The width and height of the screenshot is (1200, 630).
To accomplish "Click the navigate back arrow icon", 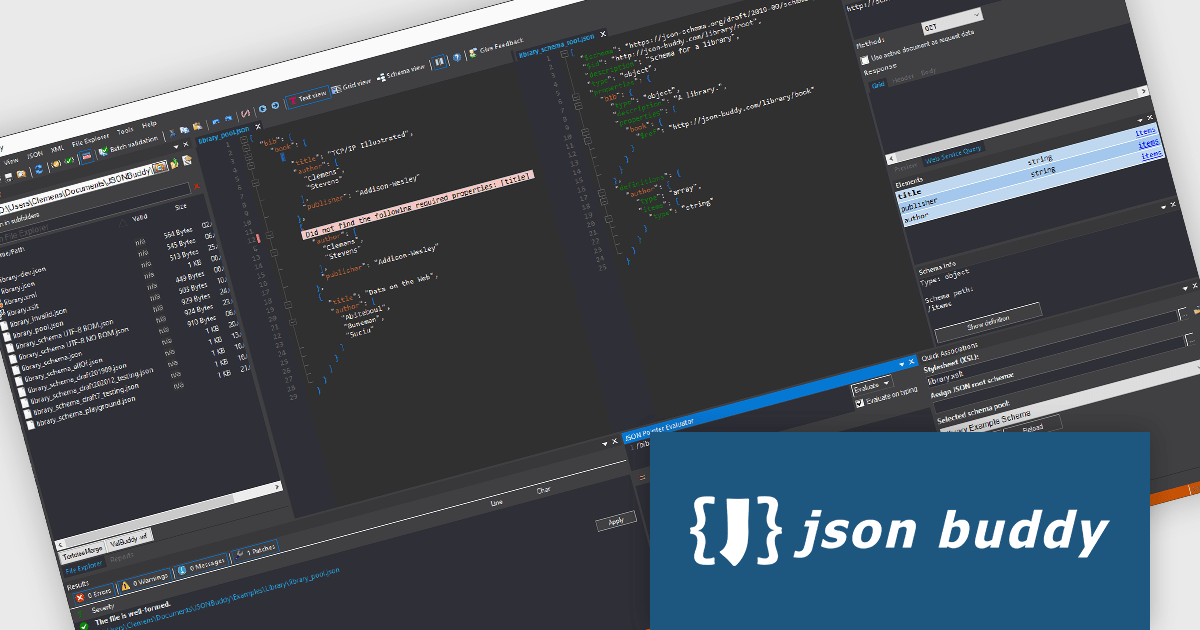I will point(262,109).
